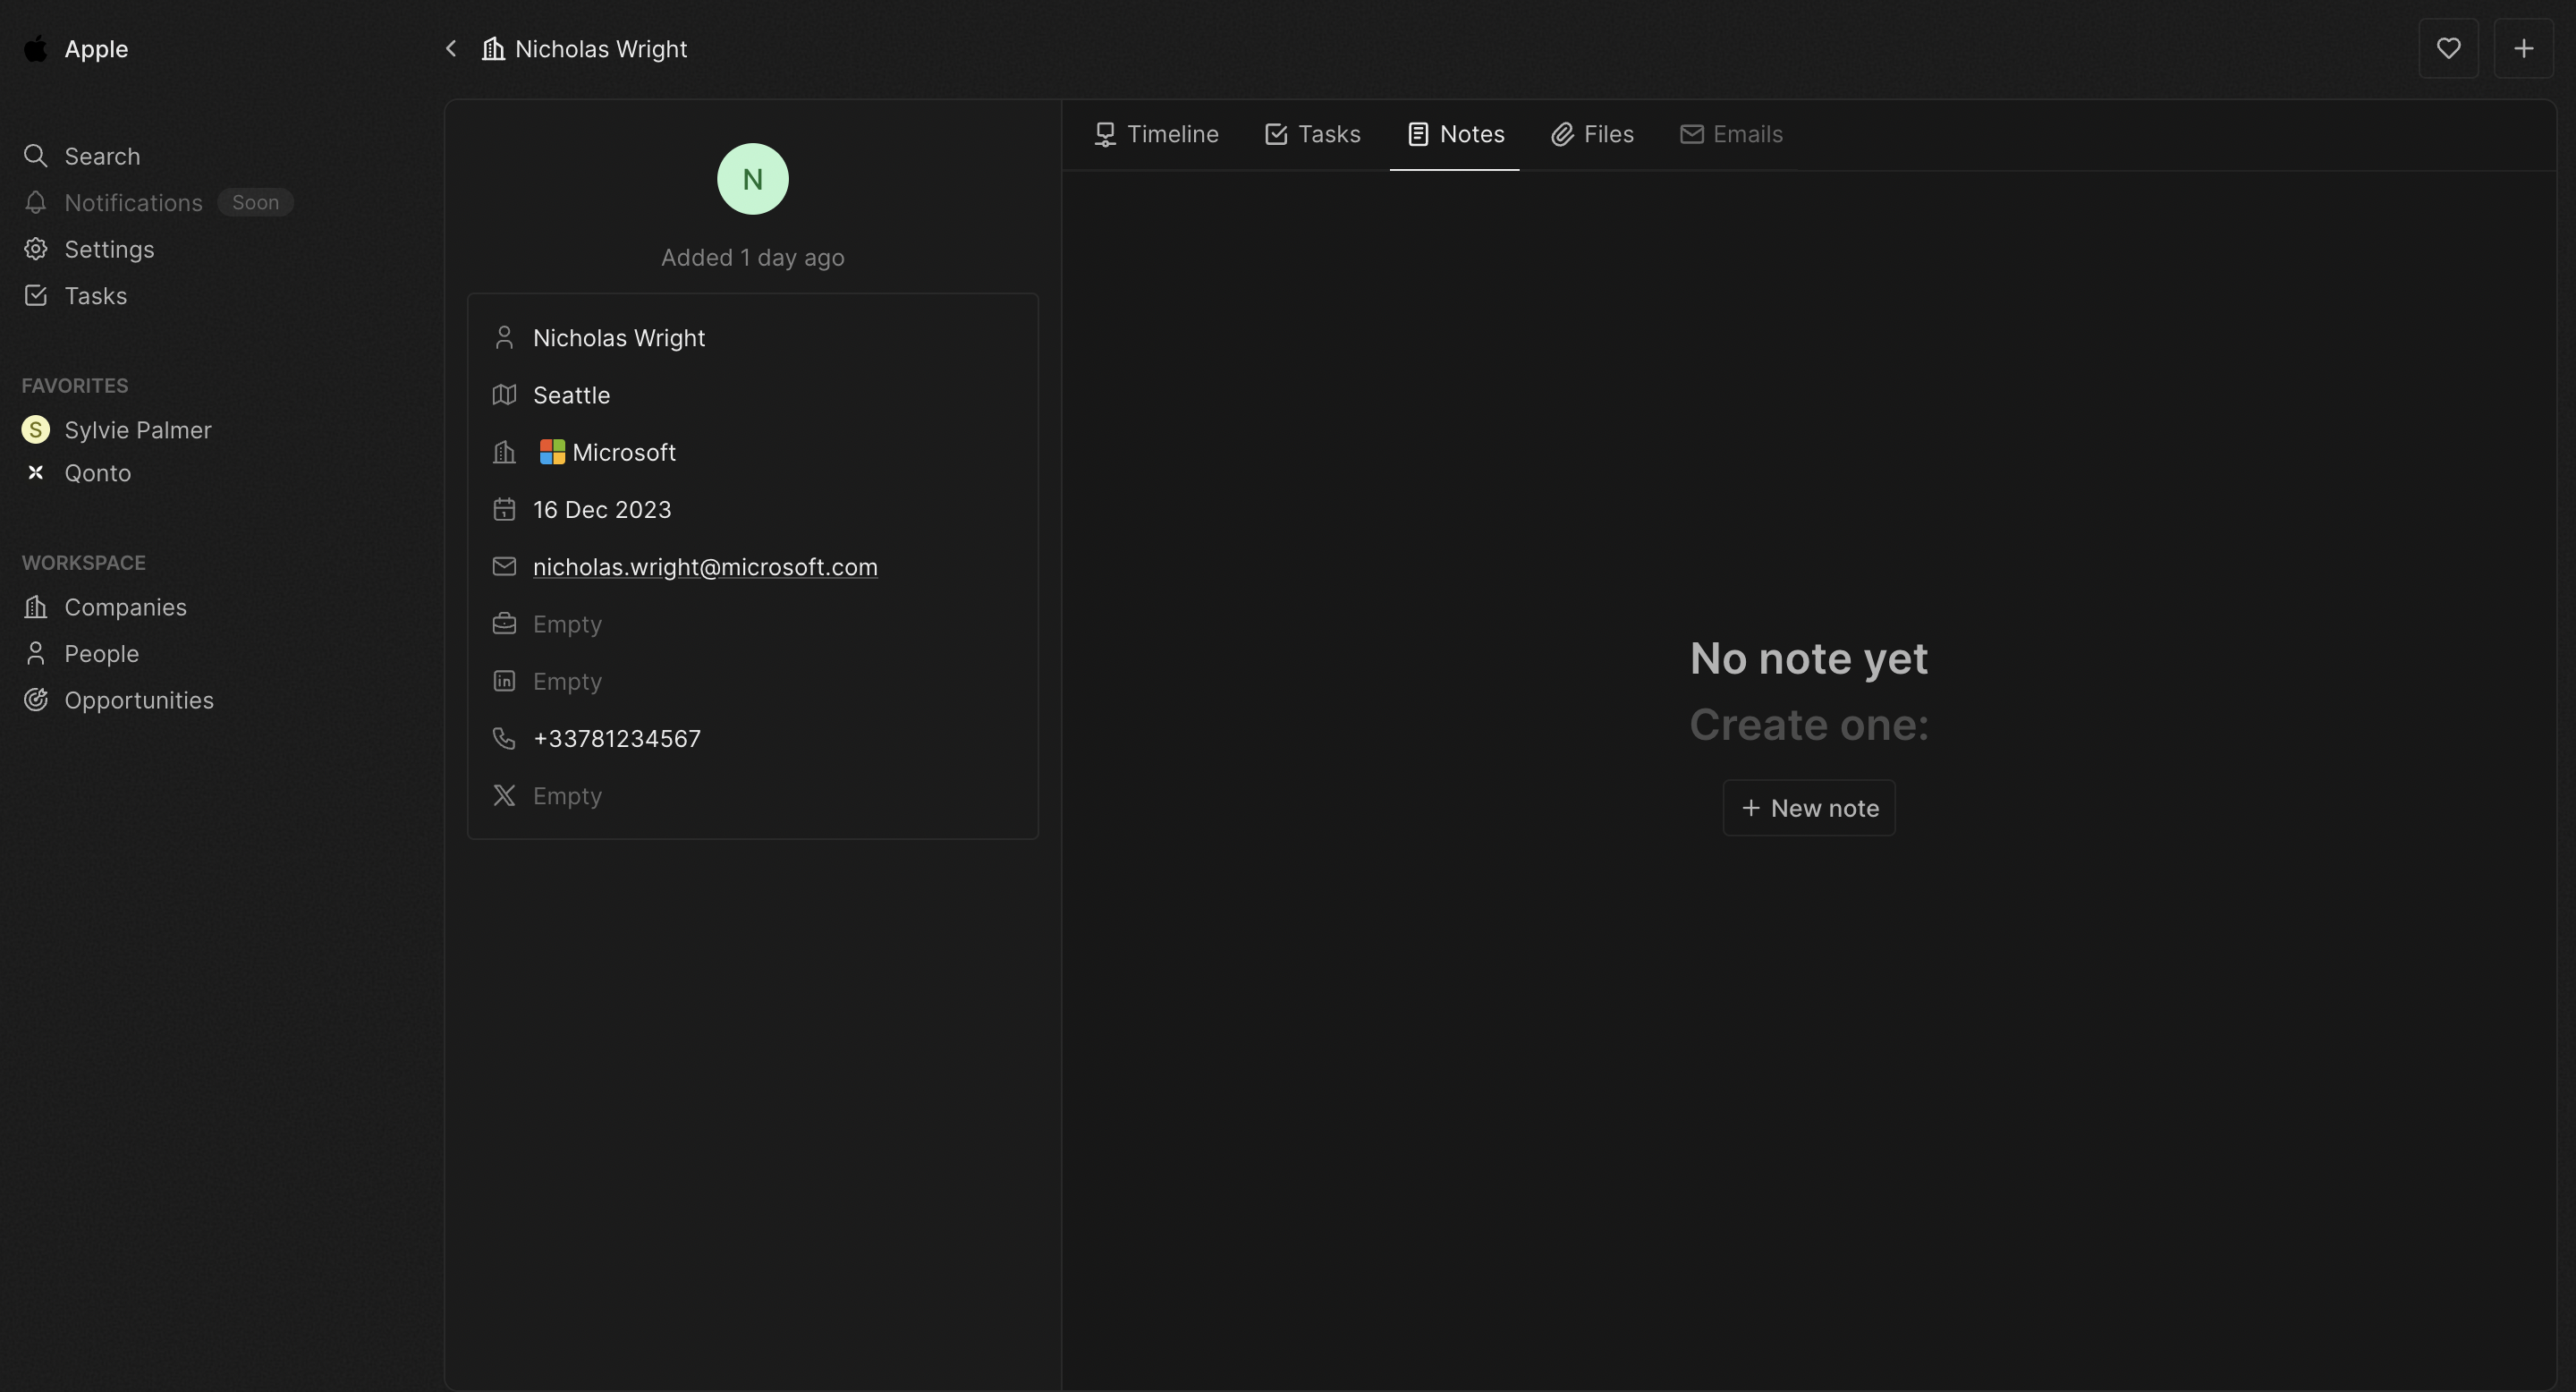Edit the Seattle city field

(x=571, y=395)
